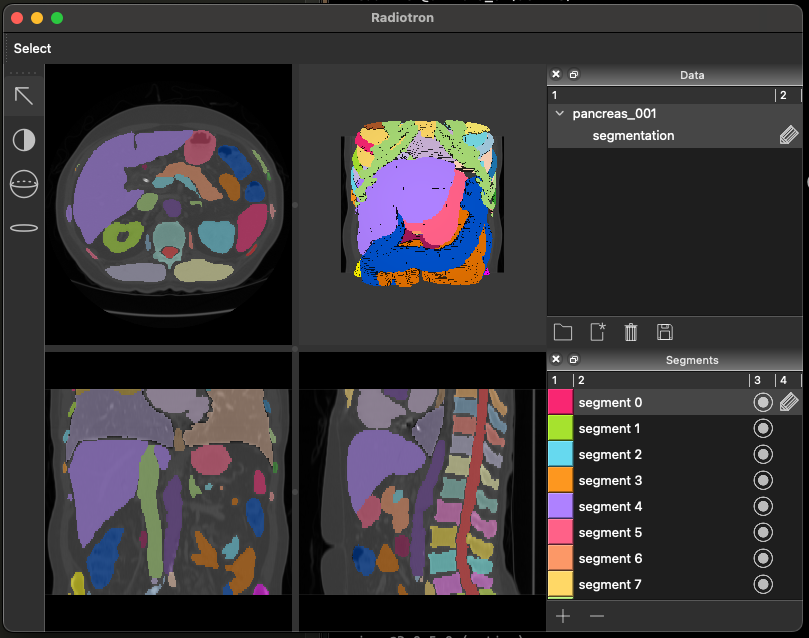Select the arrow pointer tool
This screenshot has height=638, width=809.
point(24,96)
